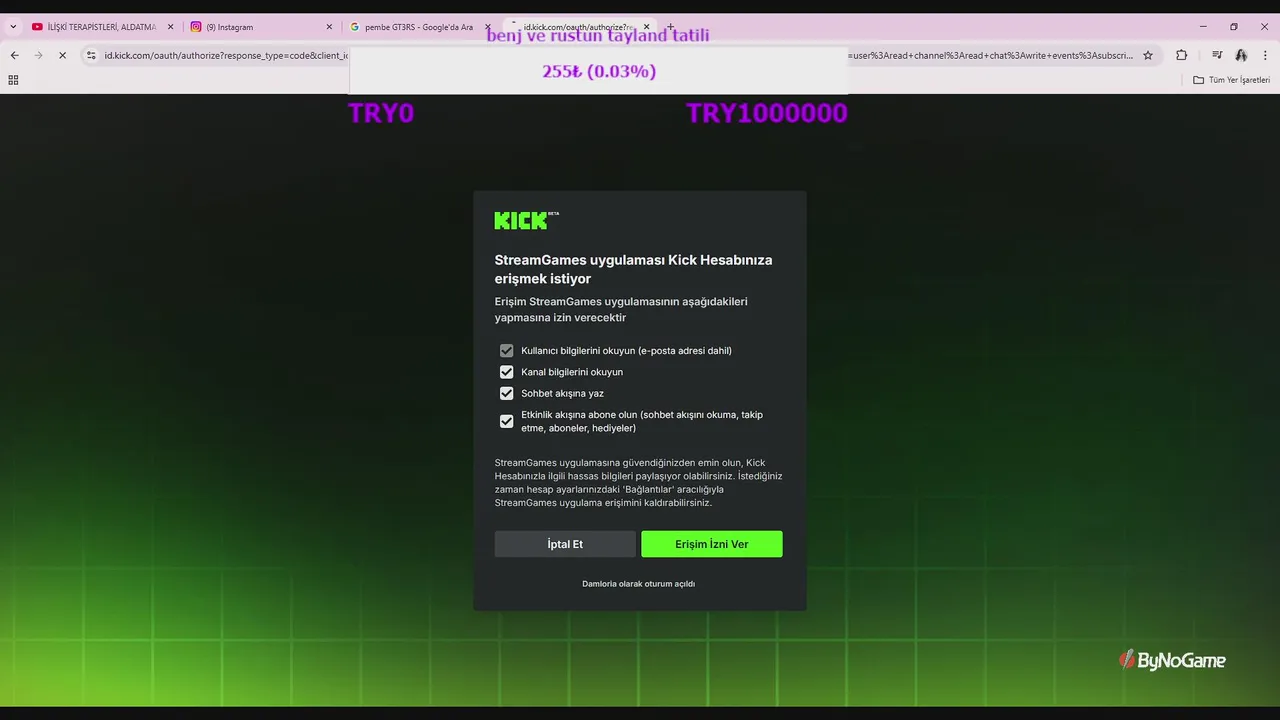The height and width of the screenshot is (720, 1280).
Task: Open the media controls icon in toolbar
Action: 1217,55
